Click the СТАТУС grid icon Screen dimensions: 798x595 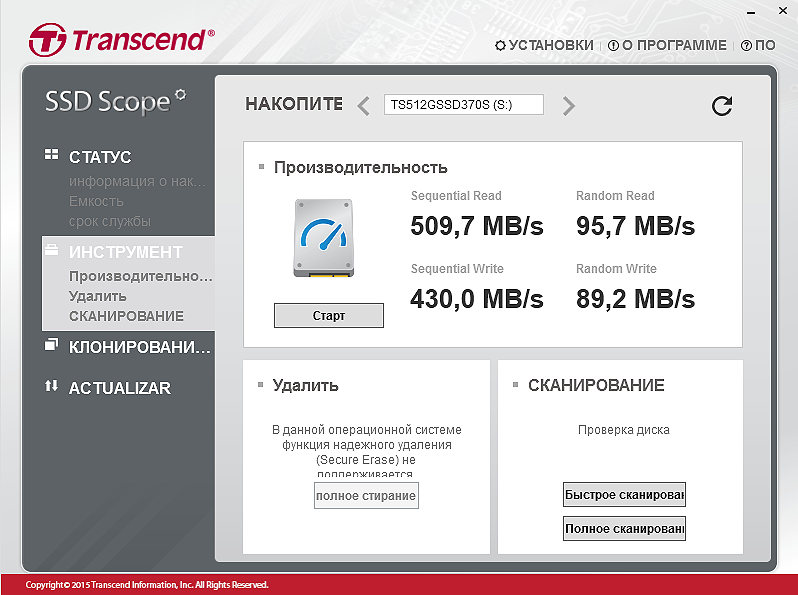pos(51,154)
